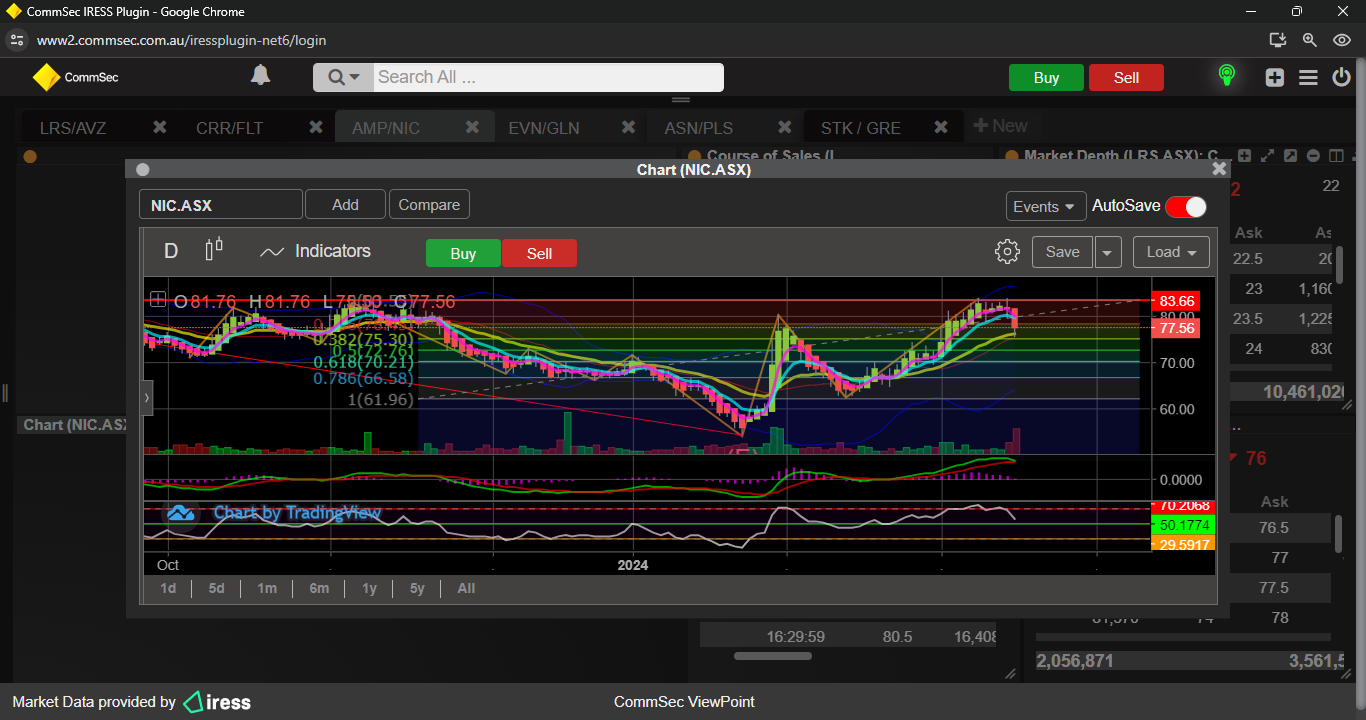
Task: Click the Compare button
Action: click(x=429, y=204)
